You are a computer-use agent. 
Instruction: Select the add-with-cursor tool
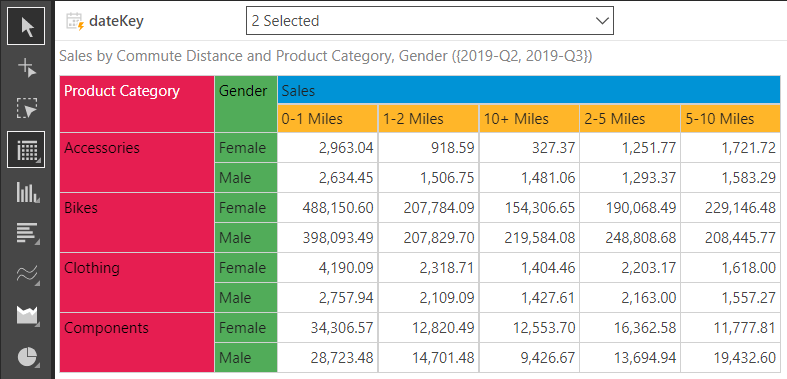(26, 67)
